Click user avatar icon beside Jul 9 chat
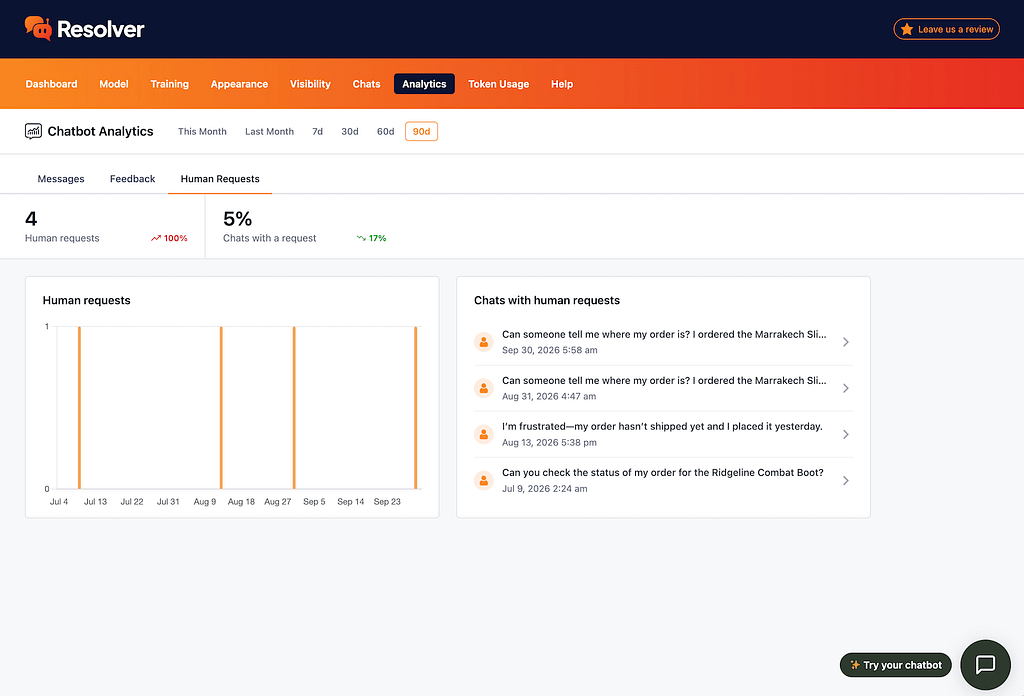This screenshot has width=1024, height=696. point(483,481)
